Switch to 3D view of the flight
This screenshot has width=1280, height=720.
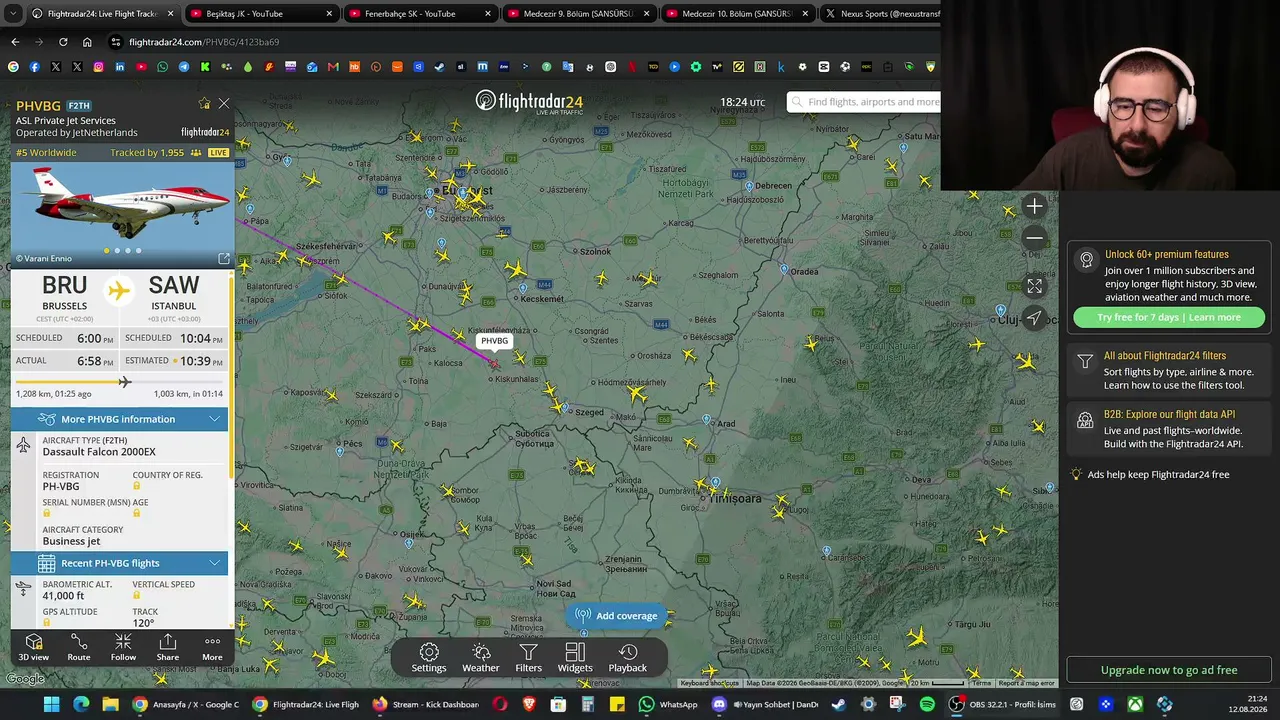[x=33, y=647]
